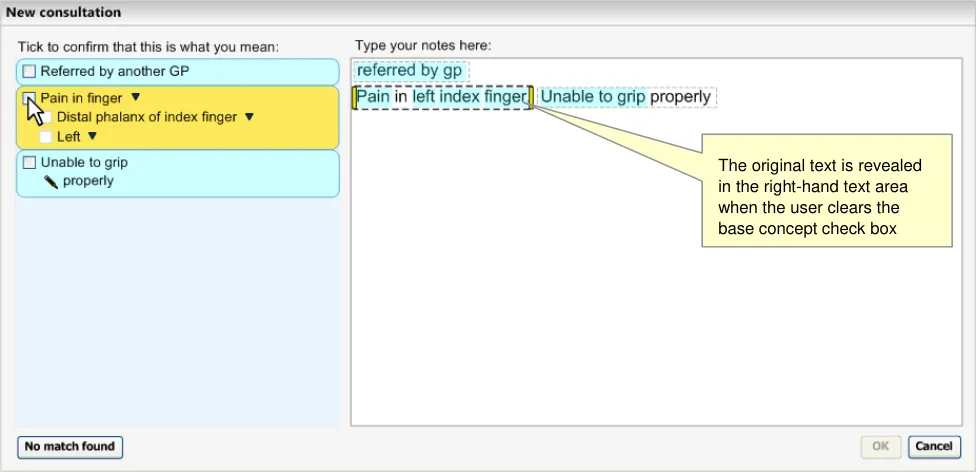This screenshot has height=472, width=976.
Task: Open the dropdown arrow beside 'Pain in finger'
Action: 136,98
